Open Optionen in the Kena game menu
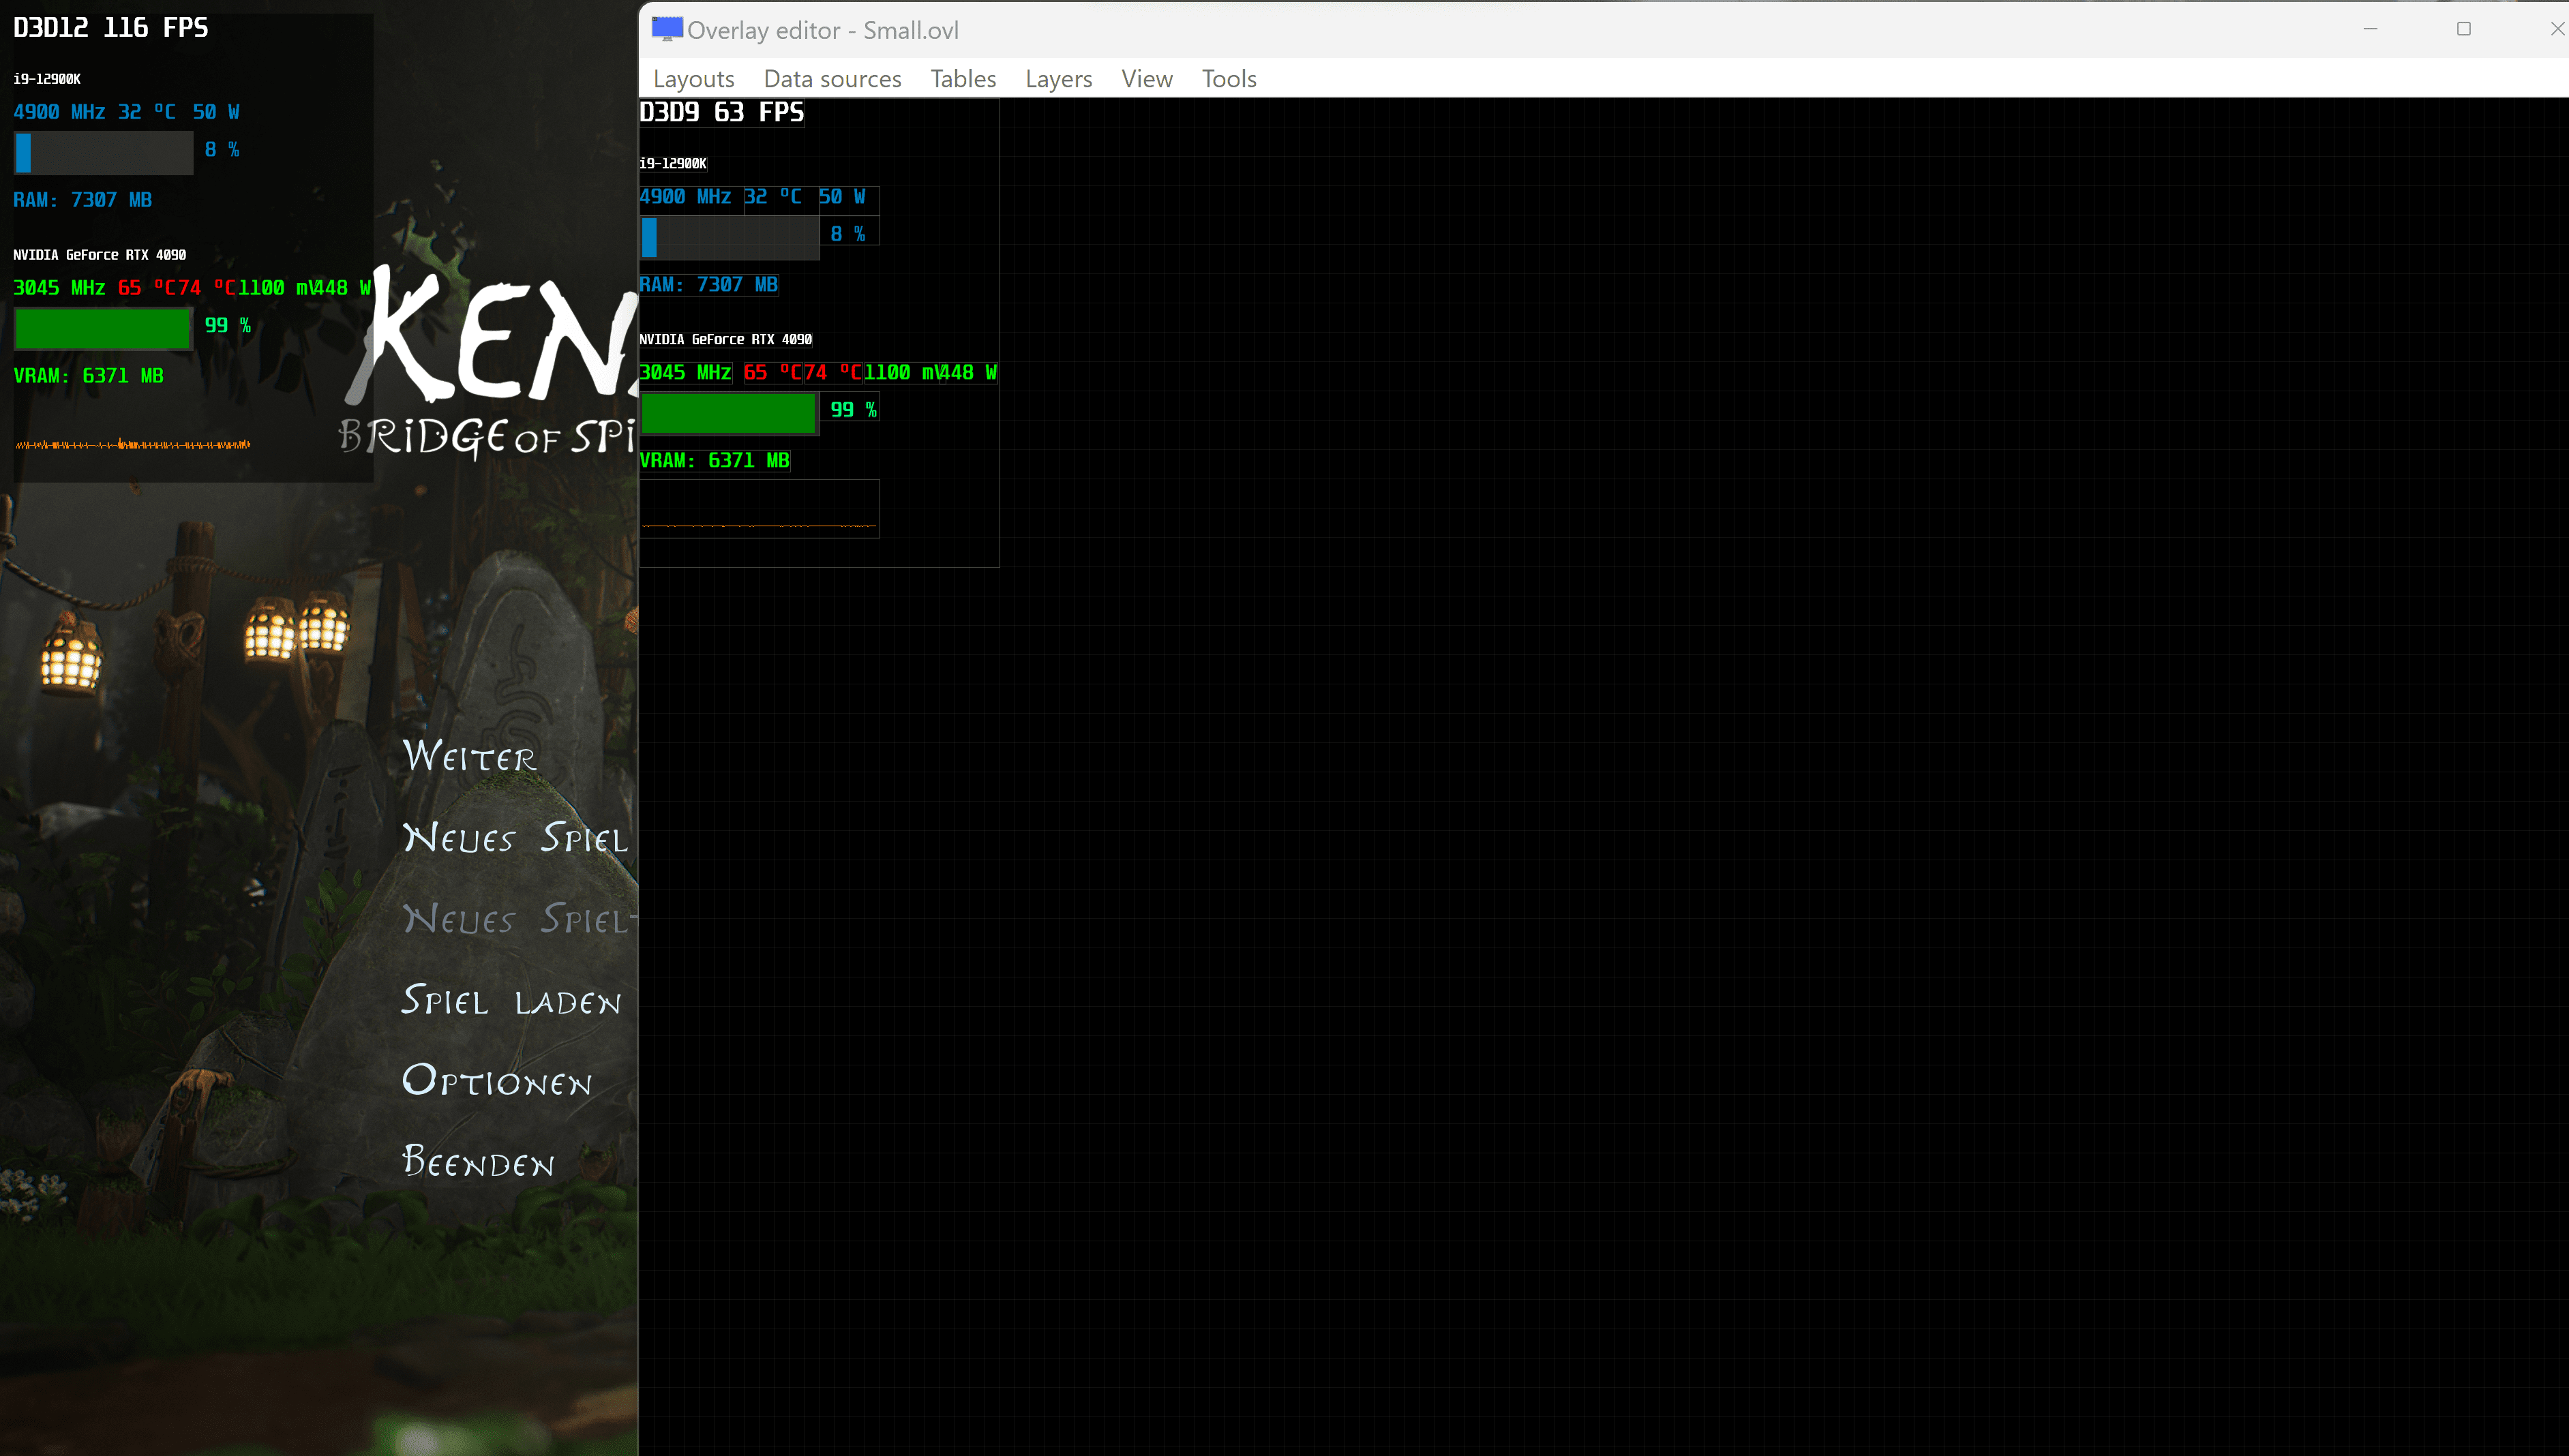This screenshot has height=1456, width=2569. coord(497,1081)
